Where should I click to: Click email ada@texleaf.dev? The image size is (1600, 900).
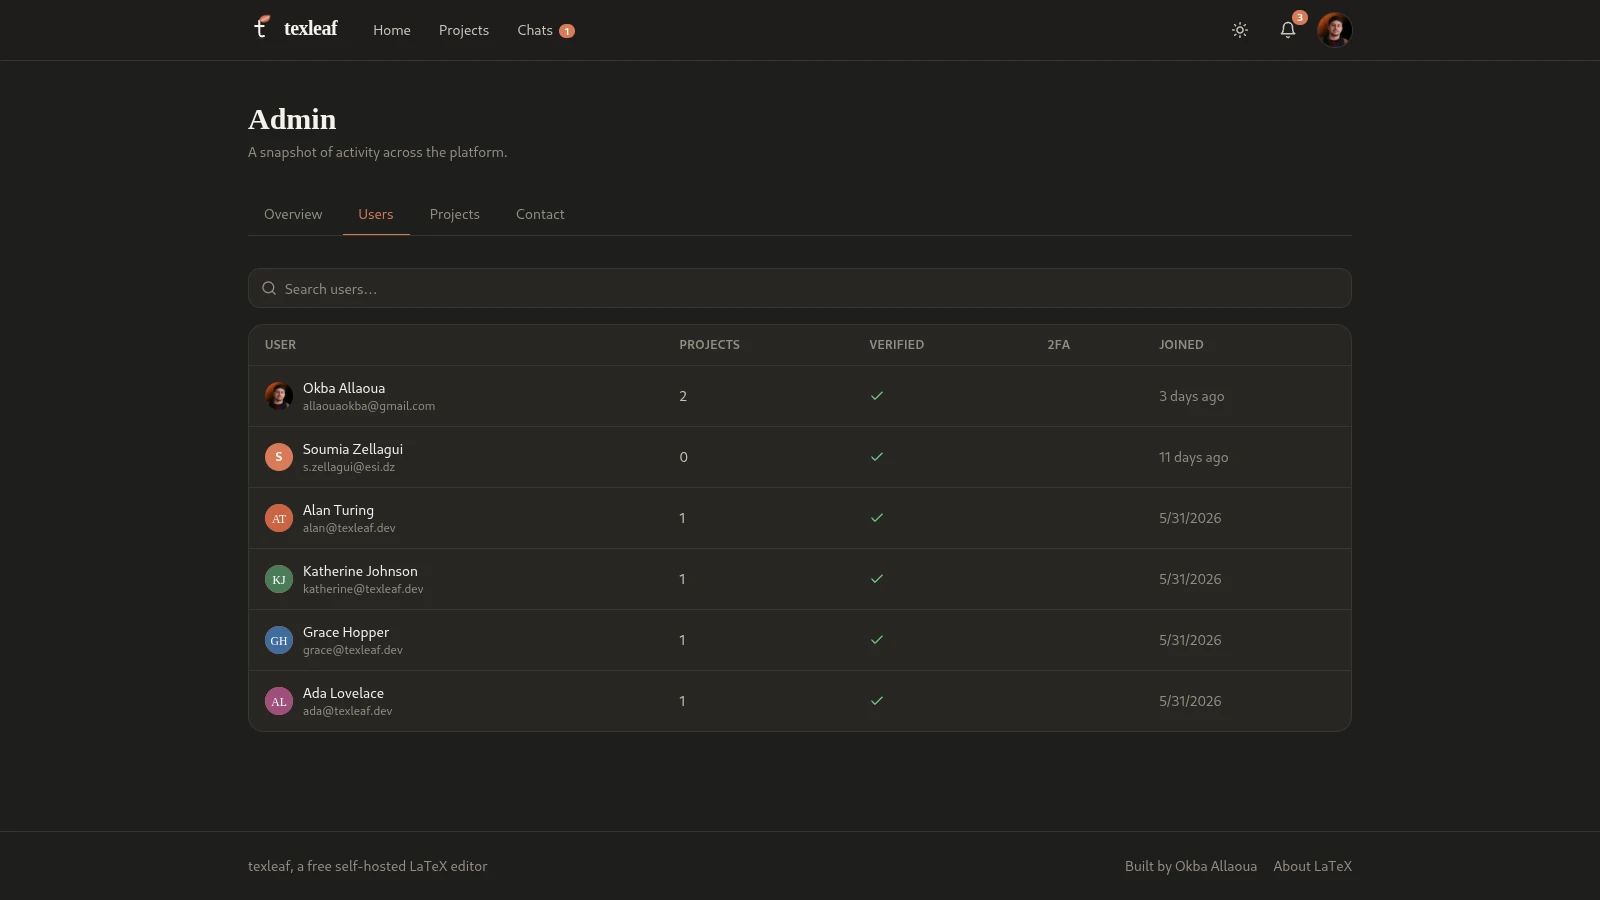[x=347, y=711]
